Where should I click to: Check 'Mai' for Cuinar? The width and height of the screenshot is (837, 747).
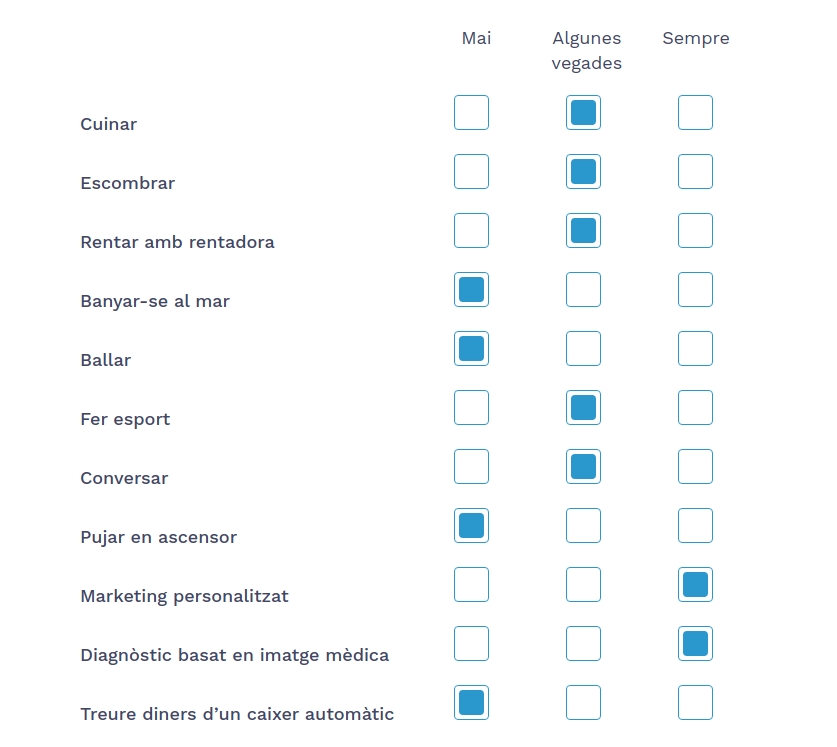coord(471,113)
